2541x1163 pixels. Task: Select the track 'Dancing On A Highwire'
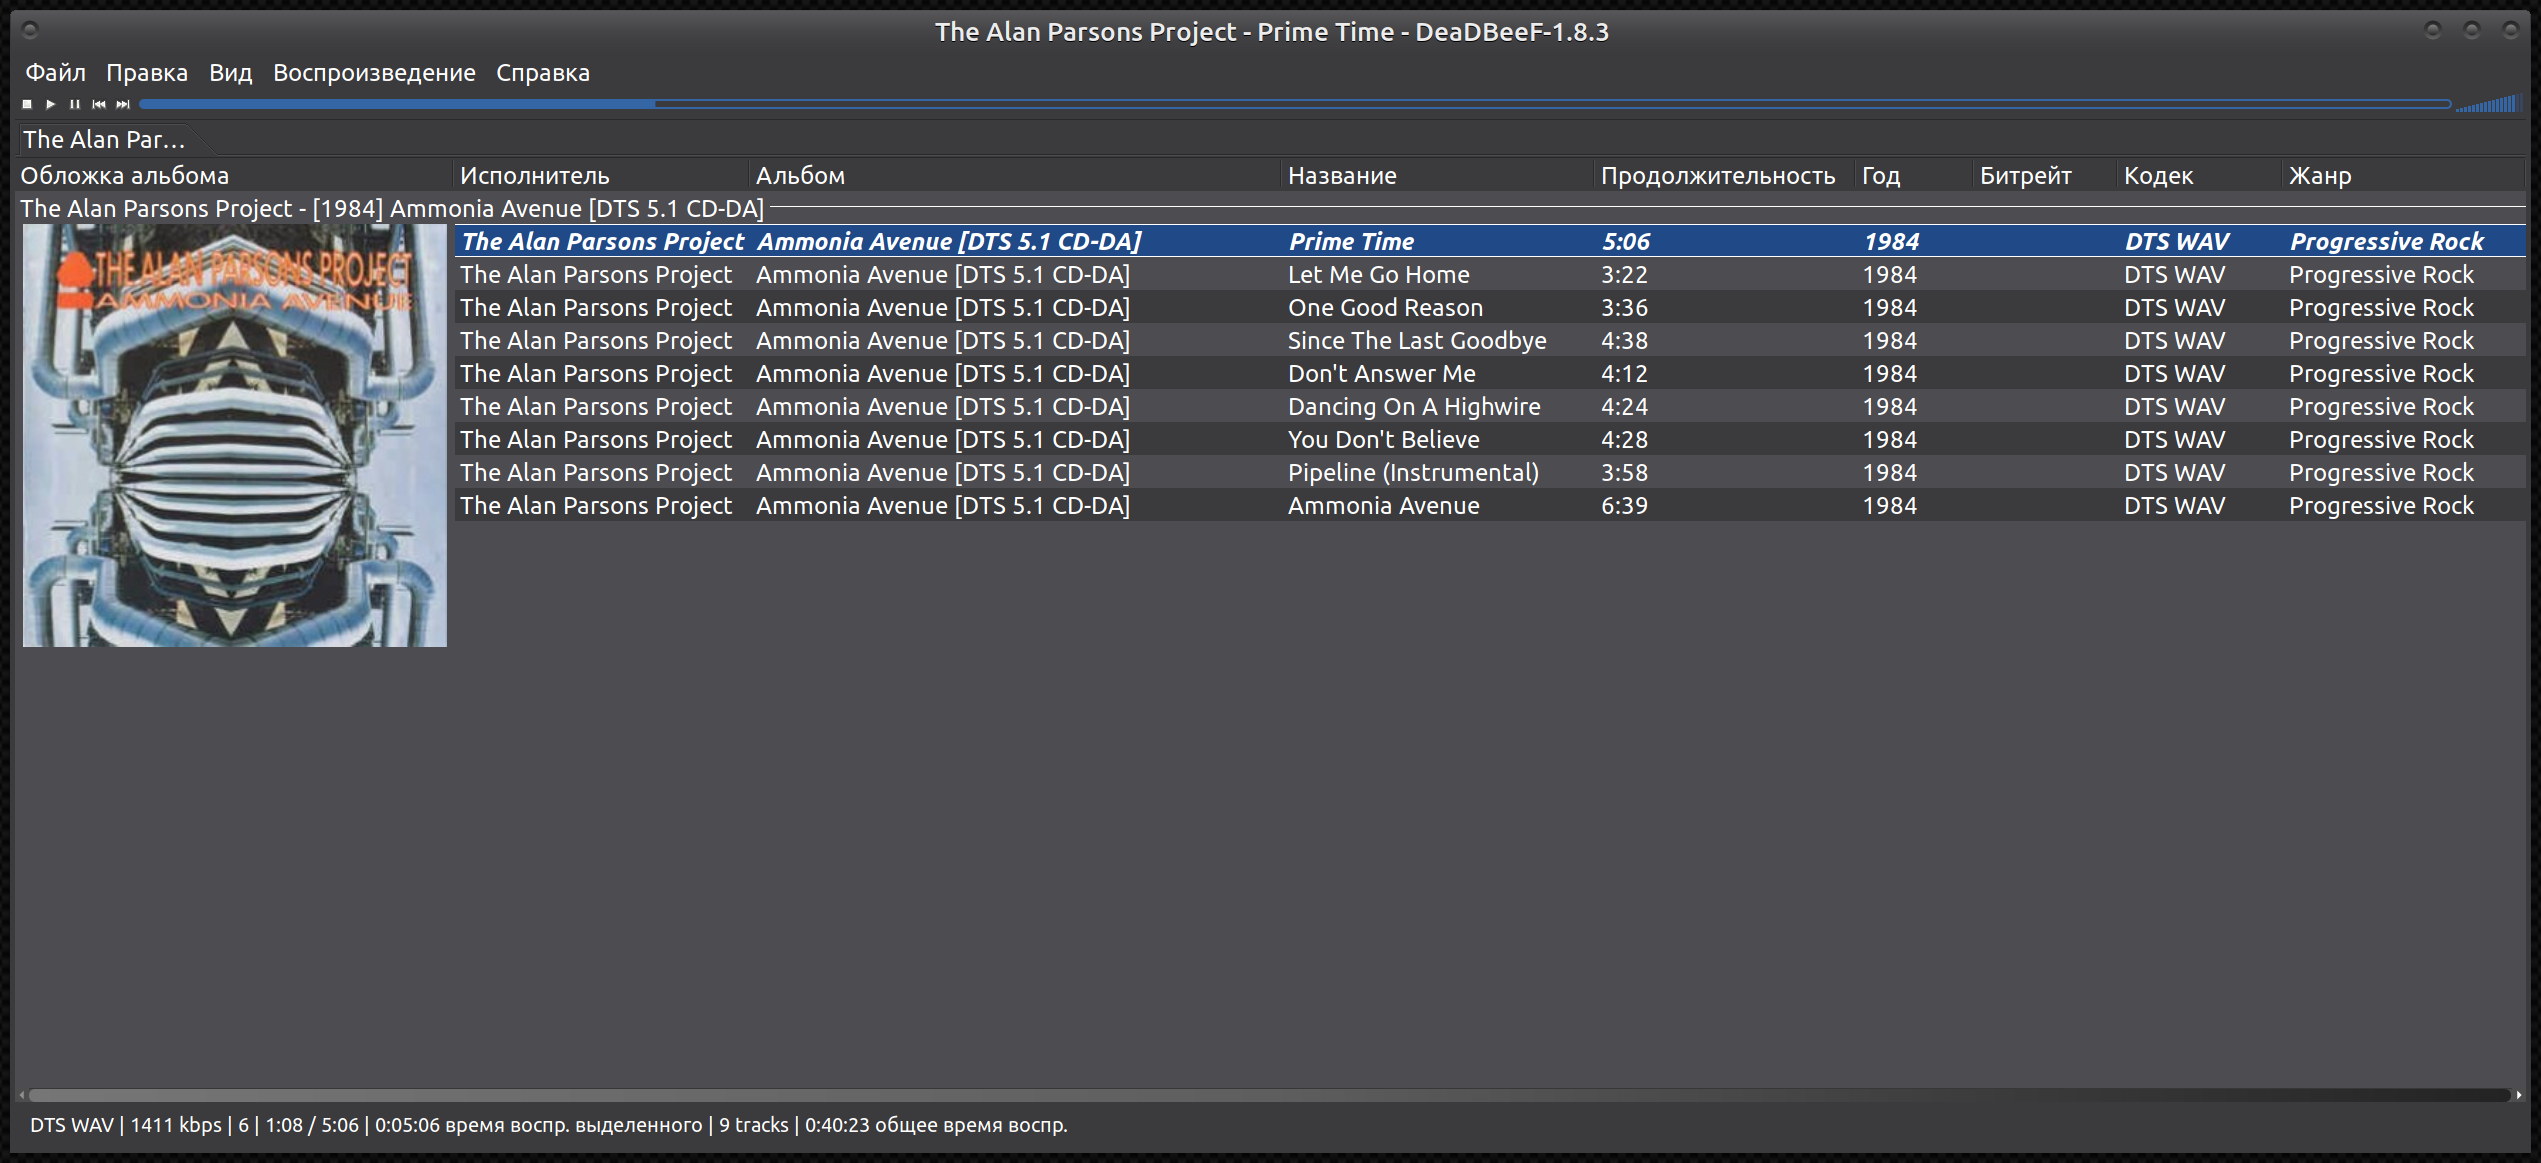(1490, 407)
